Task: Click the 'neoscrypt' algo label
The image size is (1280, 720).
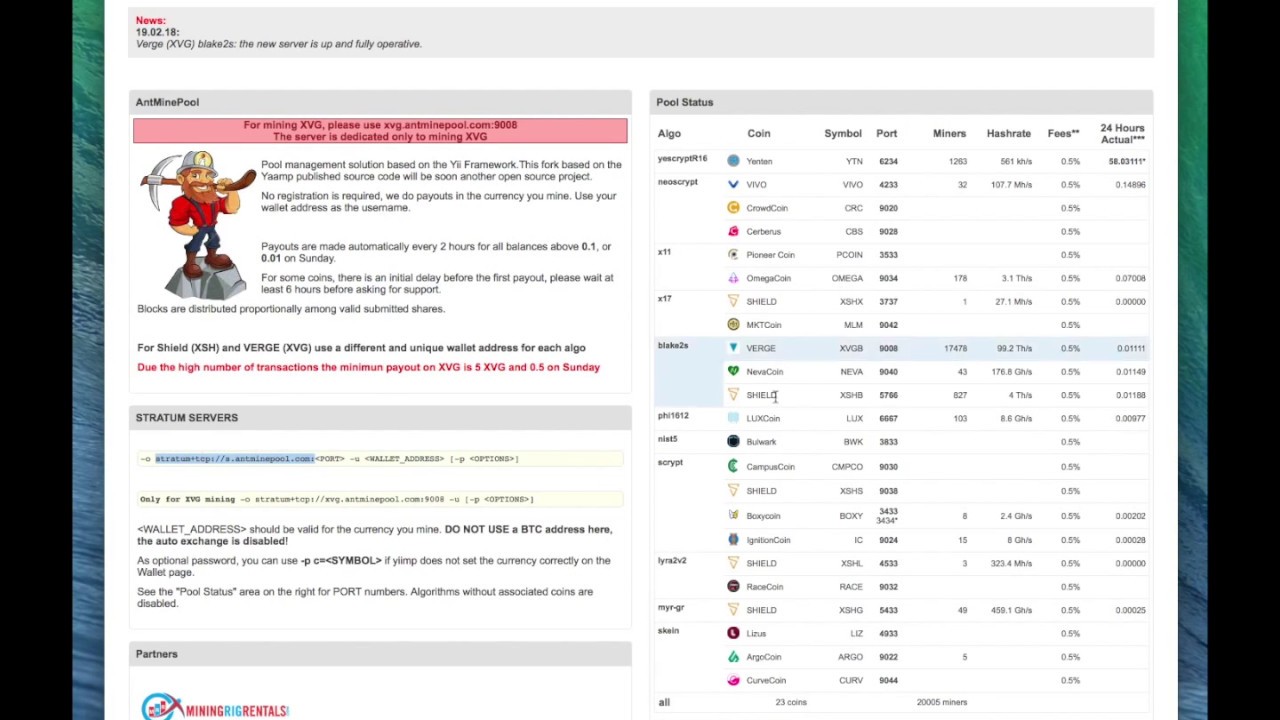Action: [677, 182]
